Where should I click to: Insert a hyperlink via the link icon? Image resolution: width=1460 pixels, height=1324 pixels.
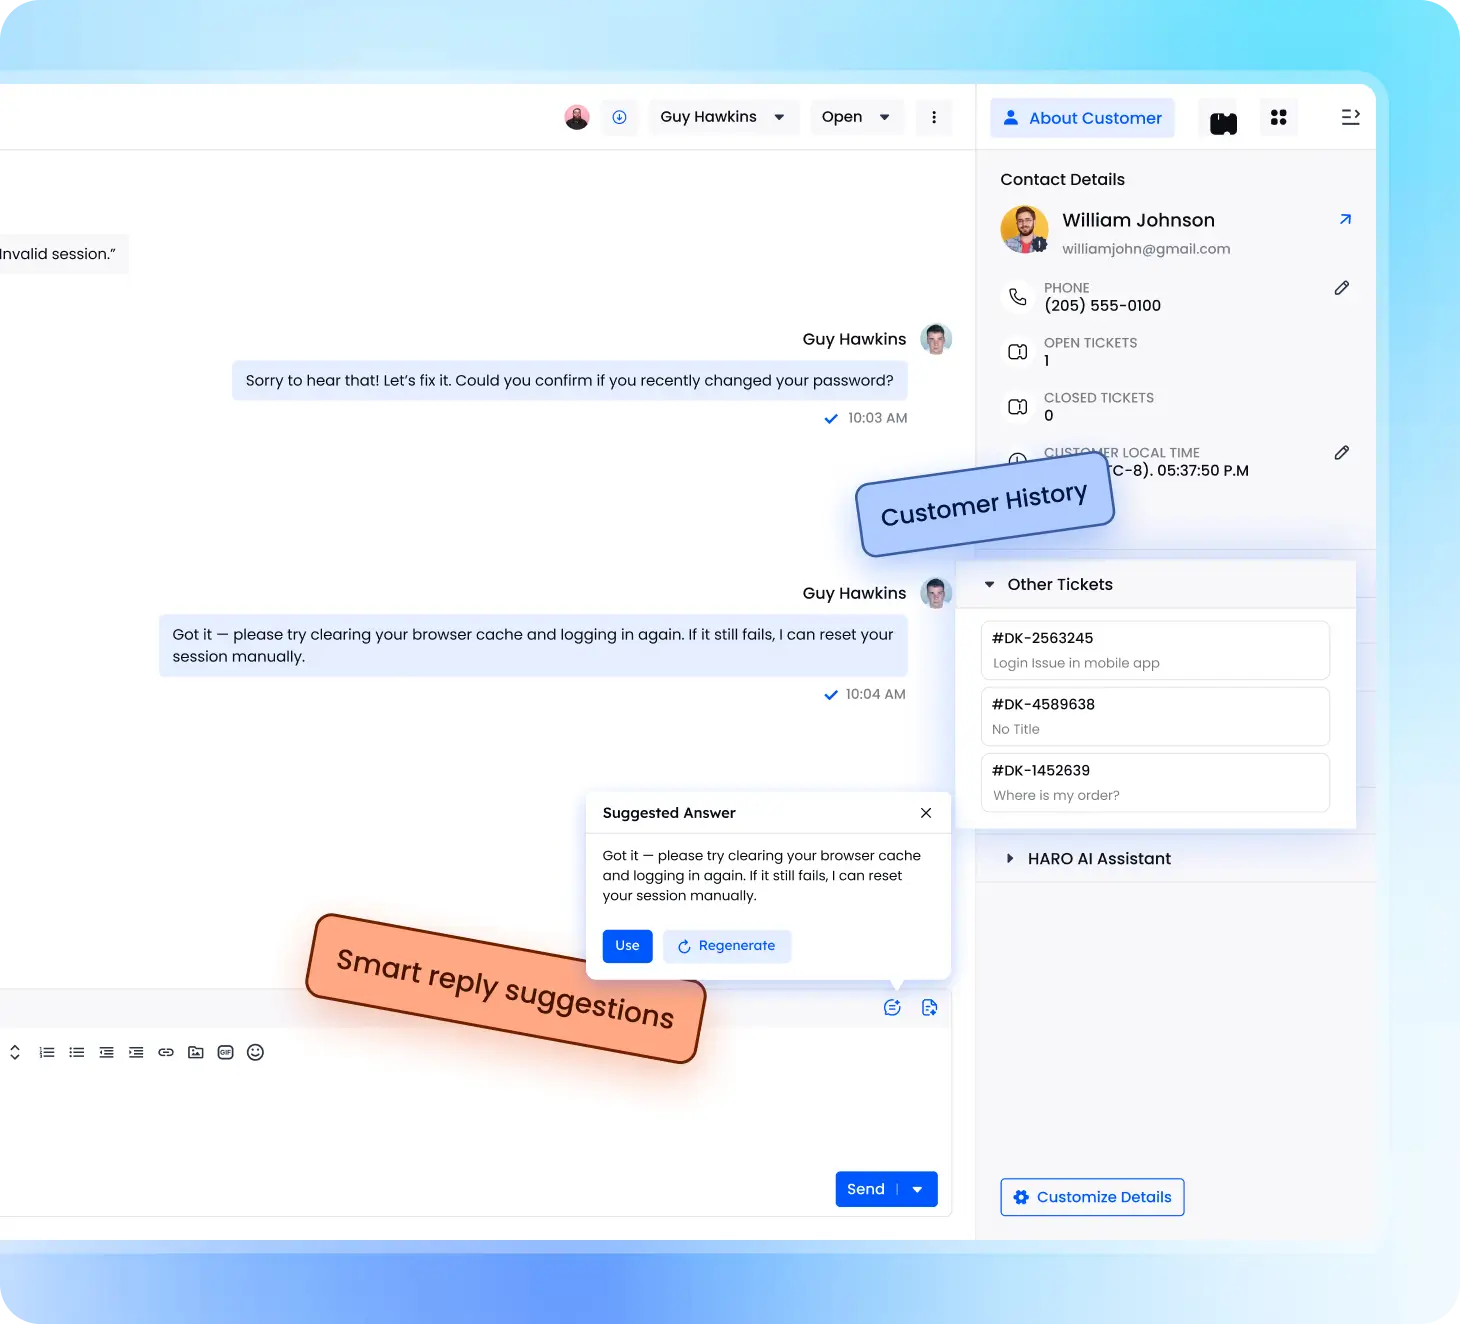[166, 1052]
